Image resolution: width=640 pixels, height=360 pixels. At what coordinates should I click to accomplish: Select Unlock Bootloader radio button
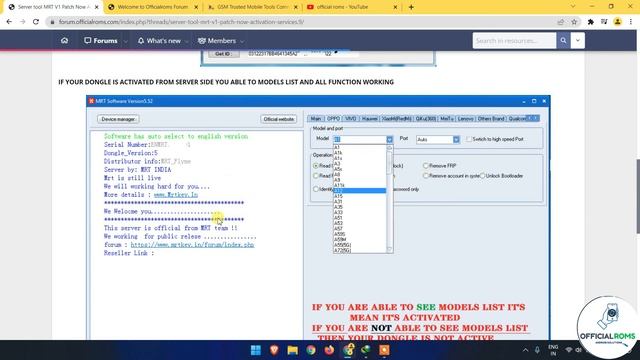[482, 176]
